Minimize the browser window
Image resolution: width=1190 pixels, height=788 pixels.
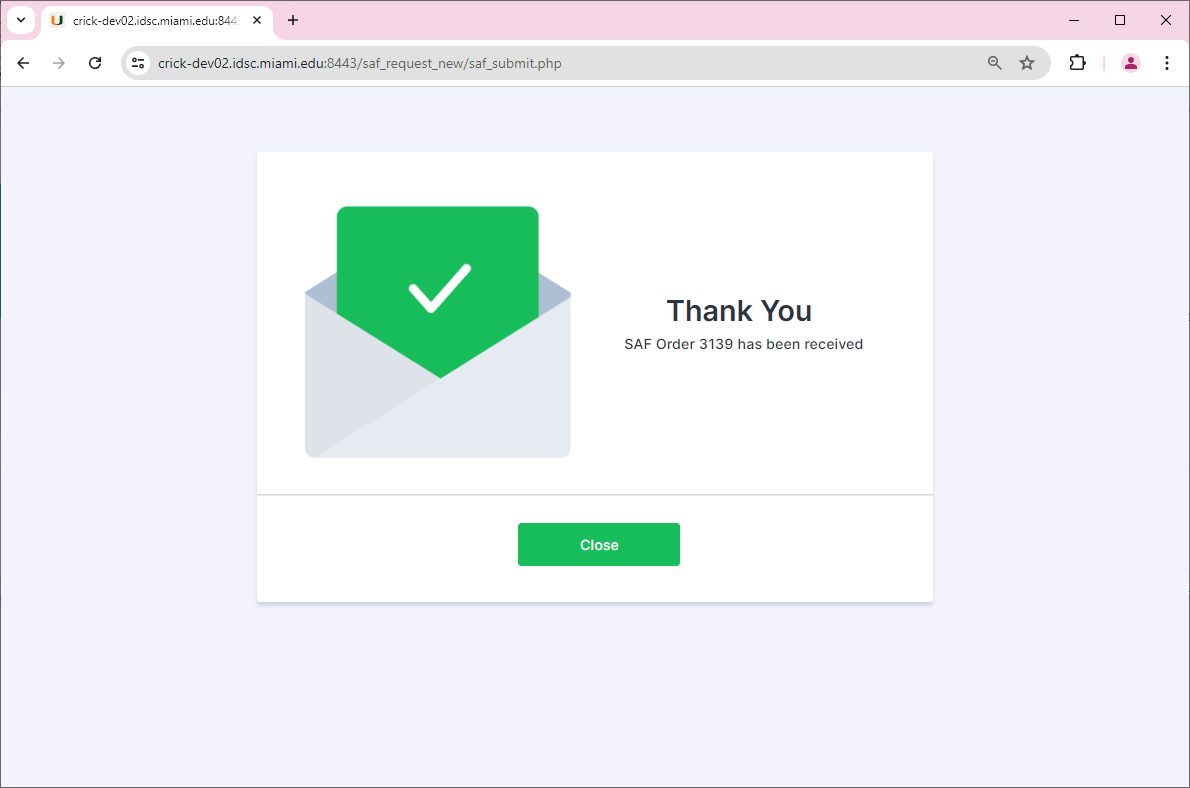(x=1074, y=20)
